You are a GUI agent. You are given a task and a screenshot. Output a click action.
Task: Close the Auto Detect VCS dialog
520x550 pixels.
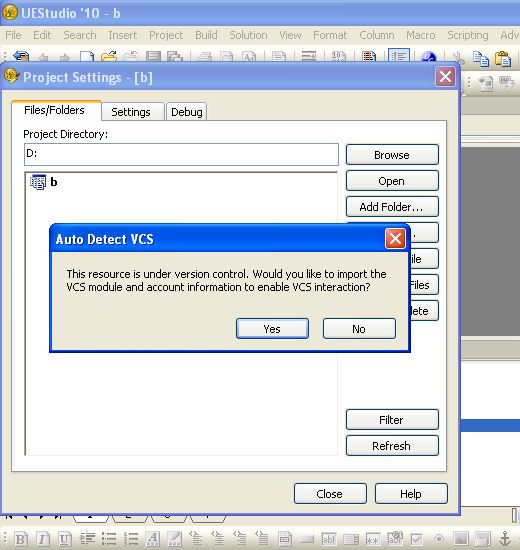395,239
